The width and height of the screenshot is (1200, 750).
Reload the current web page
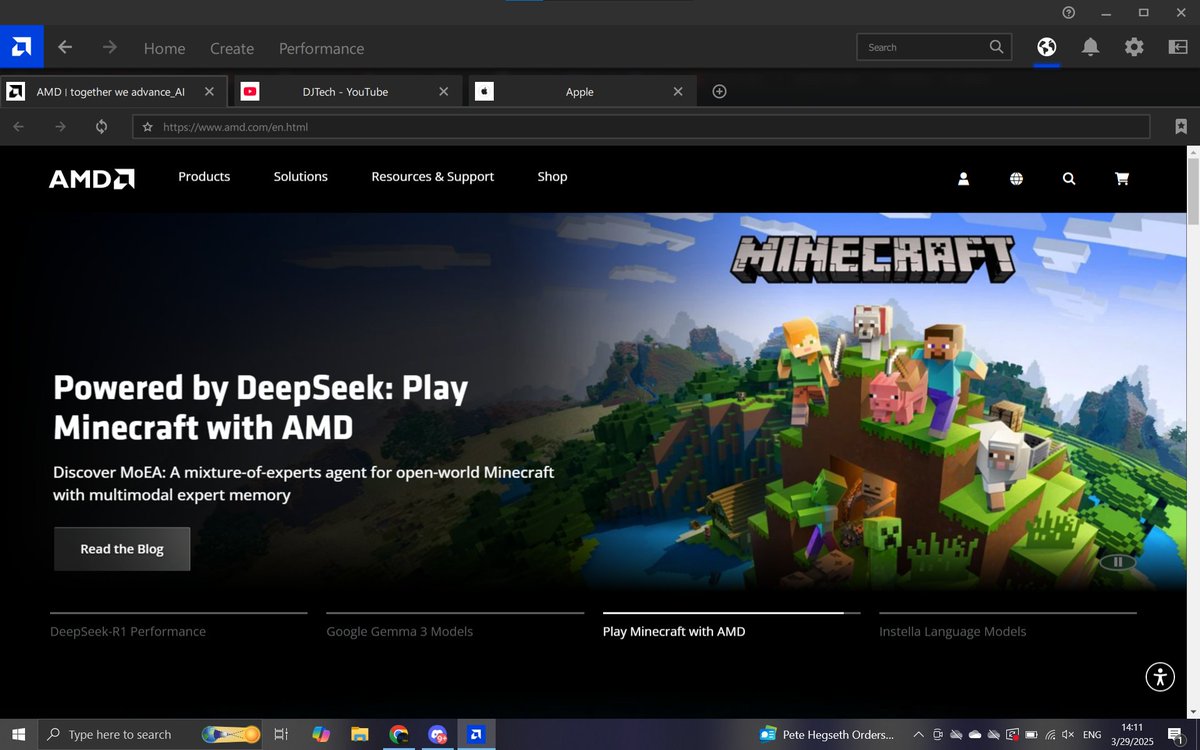[101, 127]
